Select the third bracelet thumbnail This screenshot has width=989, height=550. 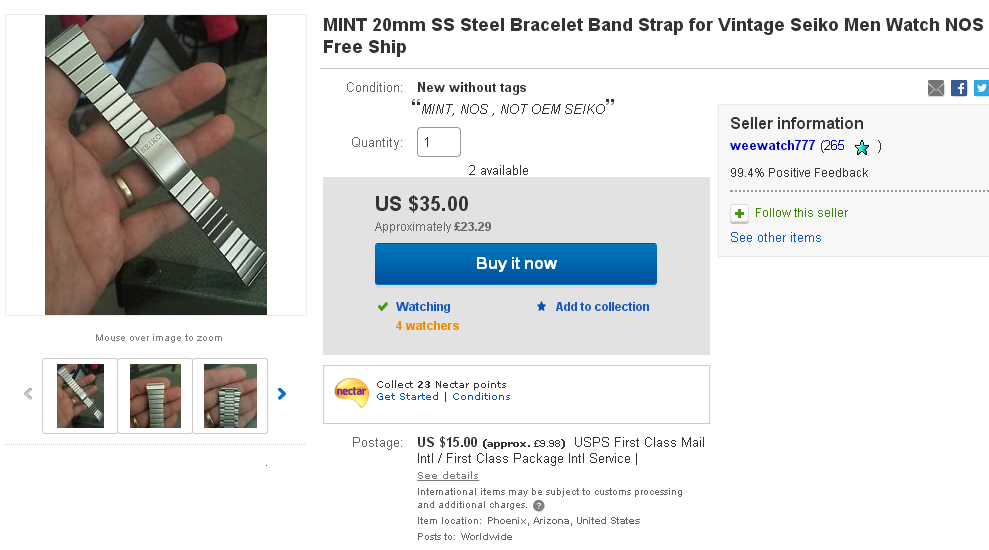click(230, 395)
